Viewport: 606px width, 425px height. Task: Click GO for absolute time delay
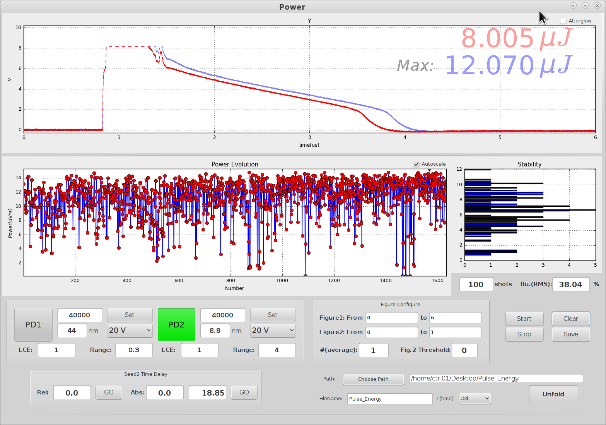(x=244, y=393)
